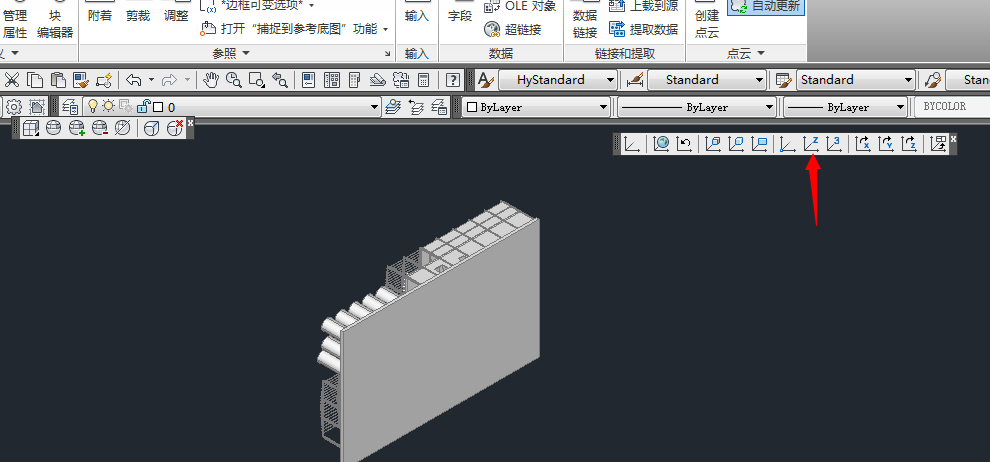Select the Pan hand tool
Screen dimensions: 990x462
pos(211,80)
